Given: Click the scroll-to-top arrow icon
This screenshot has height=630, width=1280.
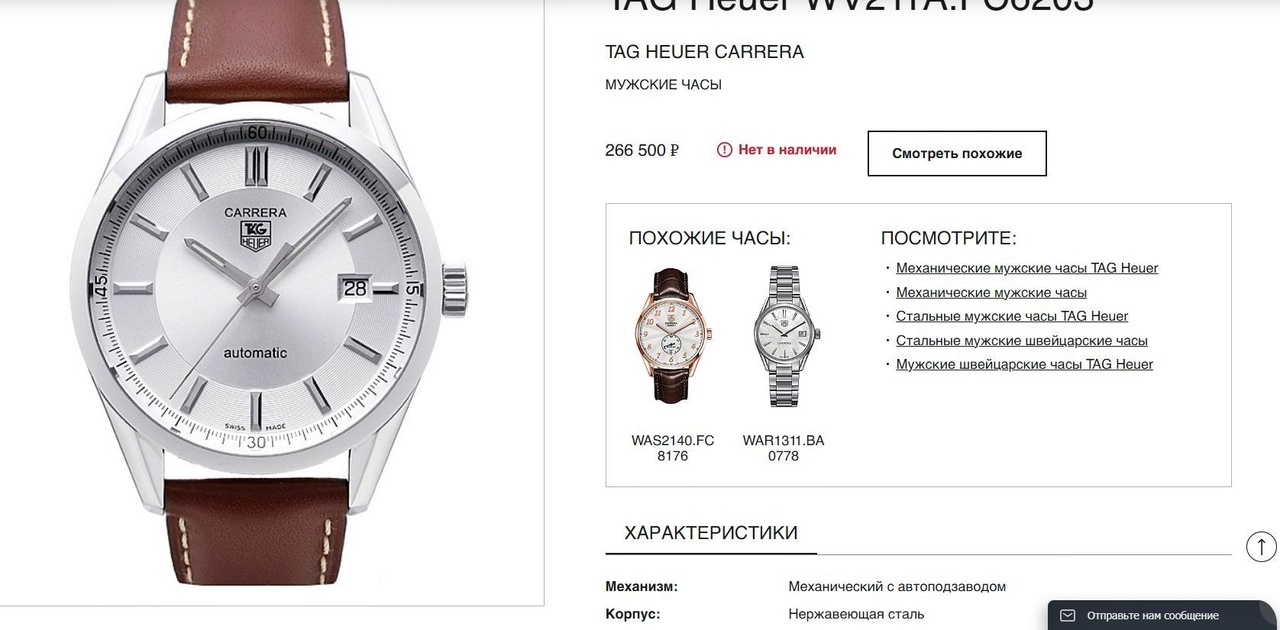Looking at the screenshot, I should (x=1261, y=546).
